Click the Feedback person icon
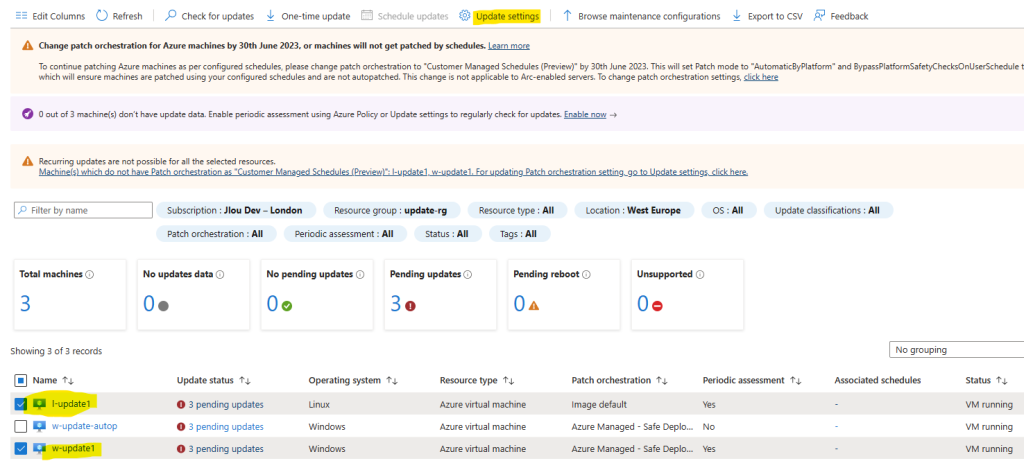Screen dimensions: 1024x461 click(820, 16)
